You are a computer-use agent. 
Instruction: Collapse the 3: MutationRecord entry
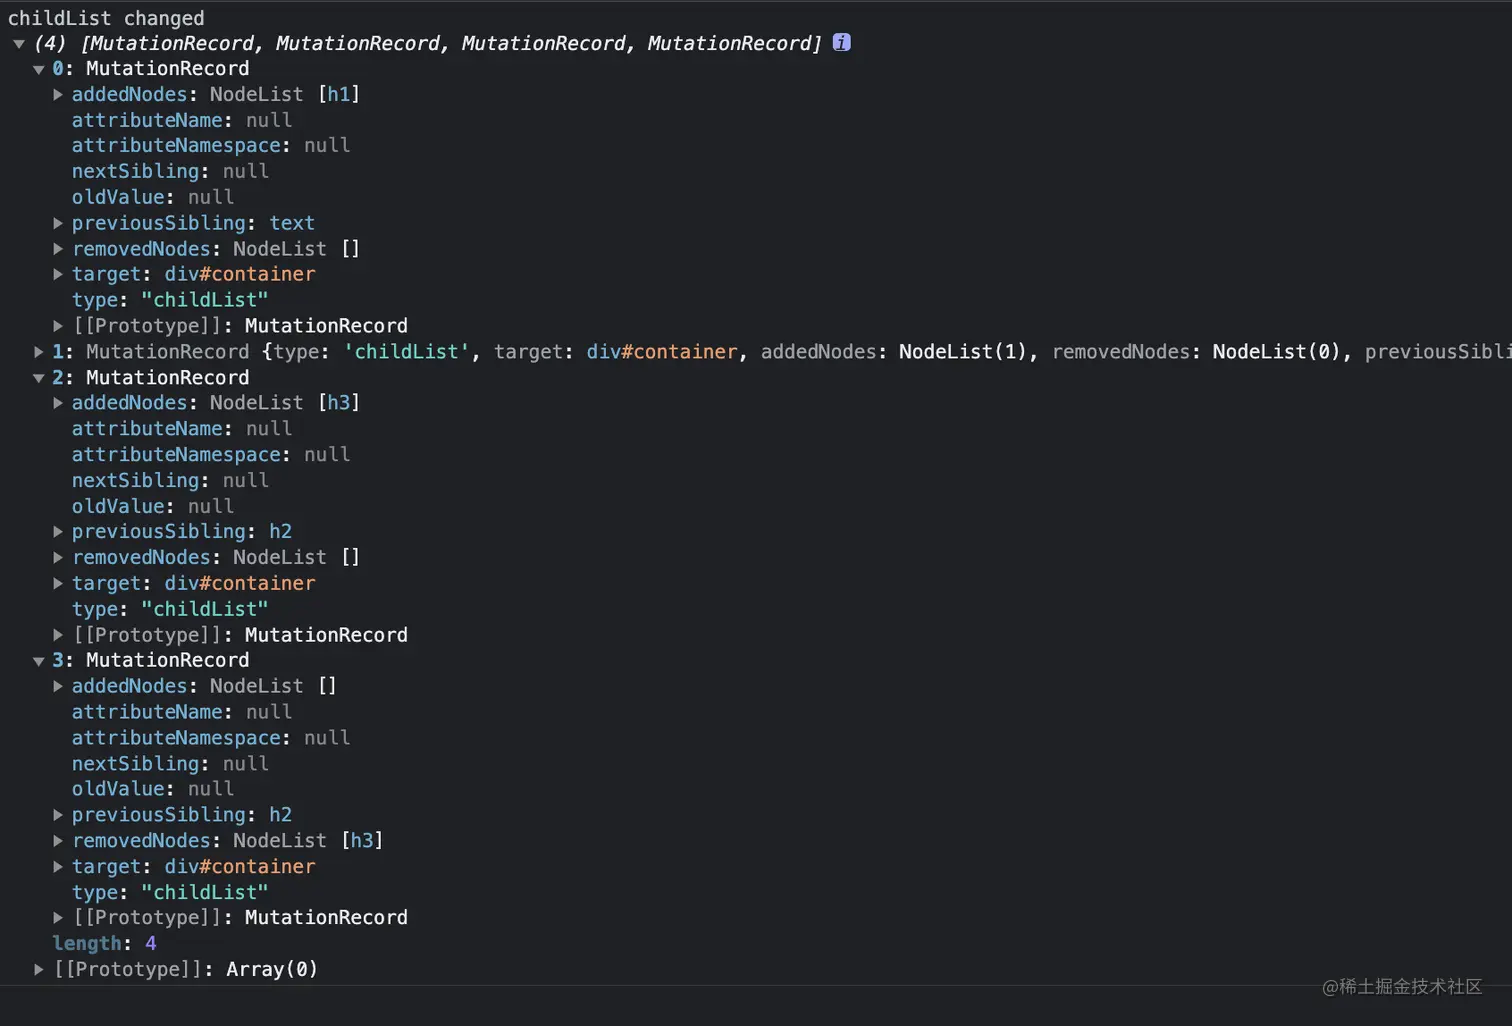(38, 661)
